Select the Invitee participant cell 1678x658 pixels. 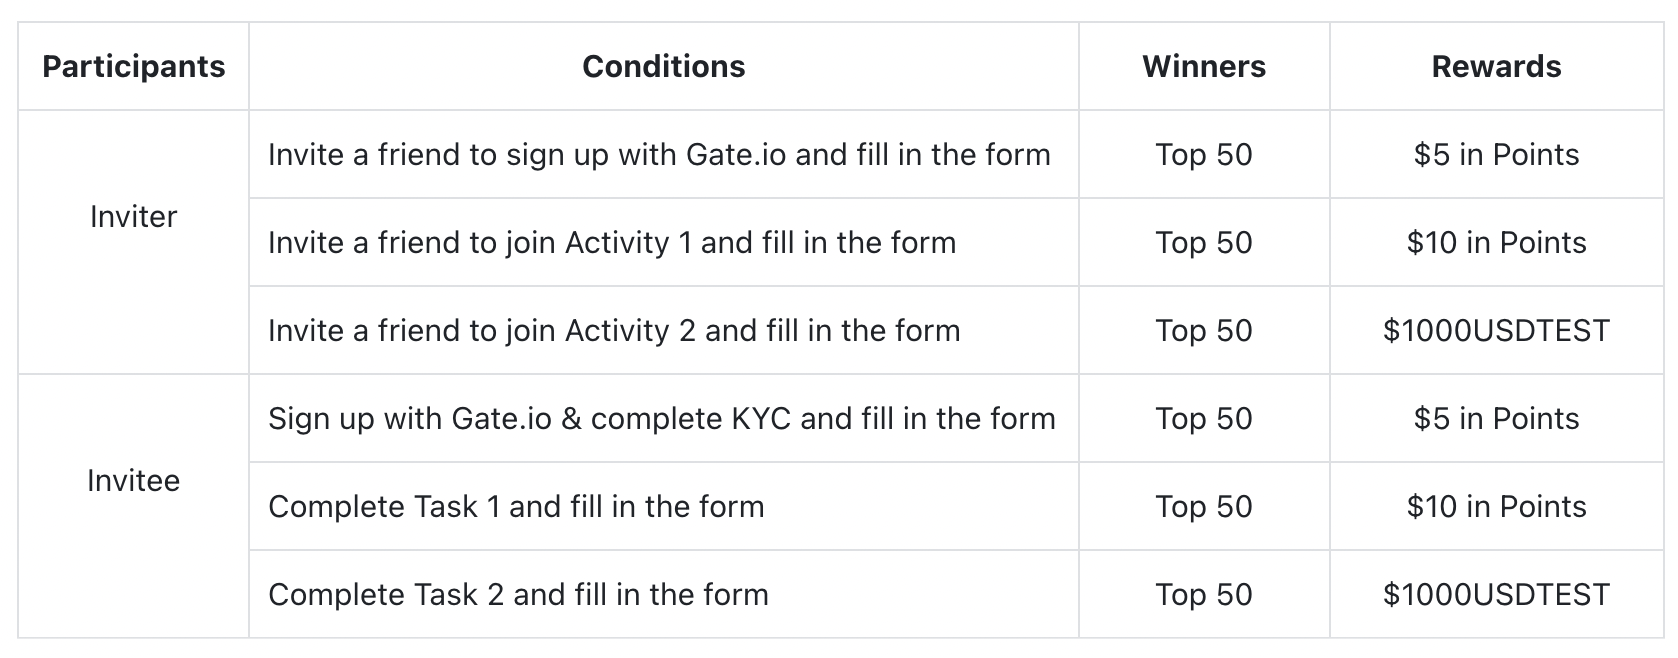coord(133,481)
